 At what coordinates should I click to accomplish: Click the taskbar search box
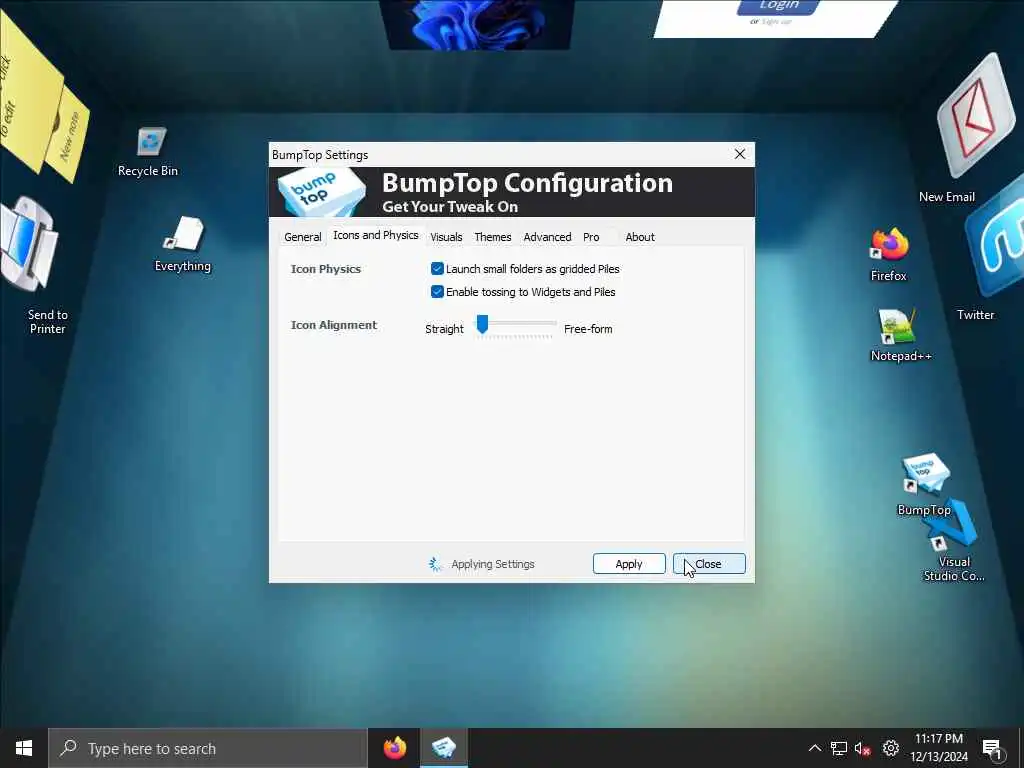(208, 748)
